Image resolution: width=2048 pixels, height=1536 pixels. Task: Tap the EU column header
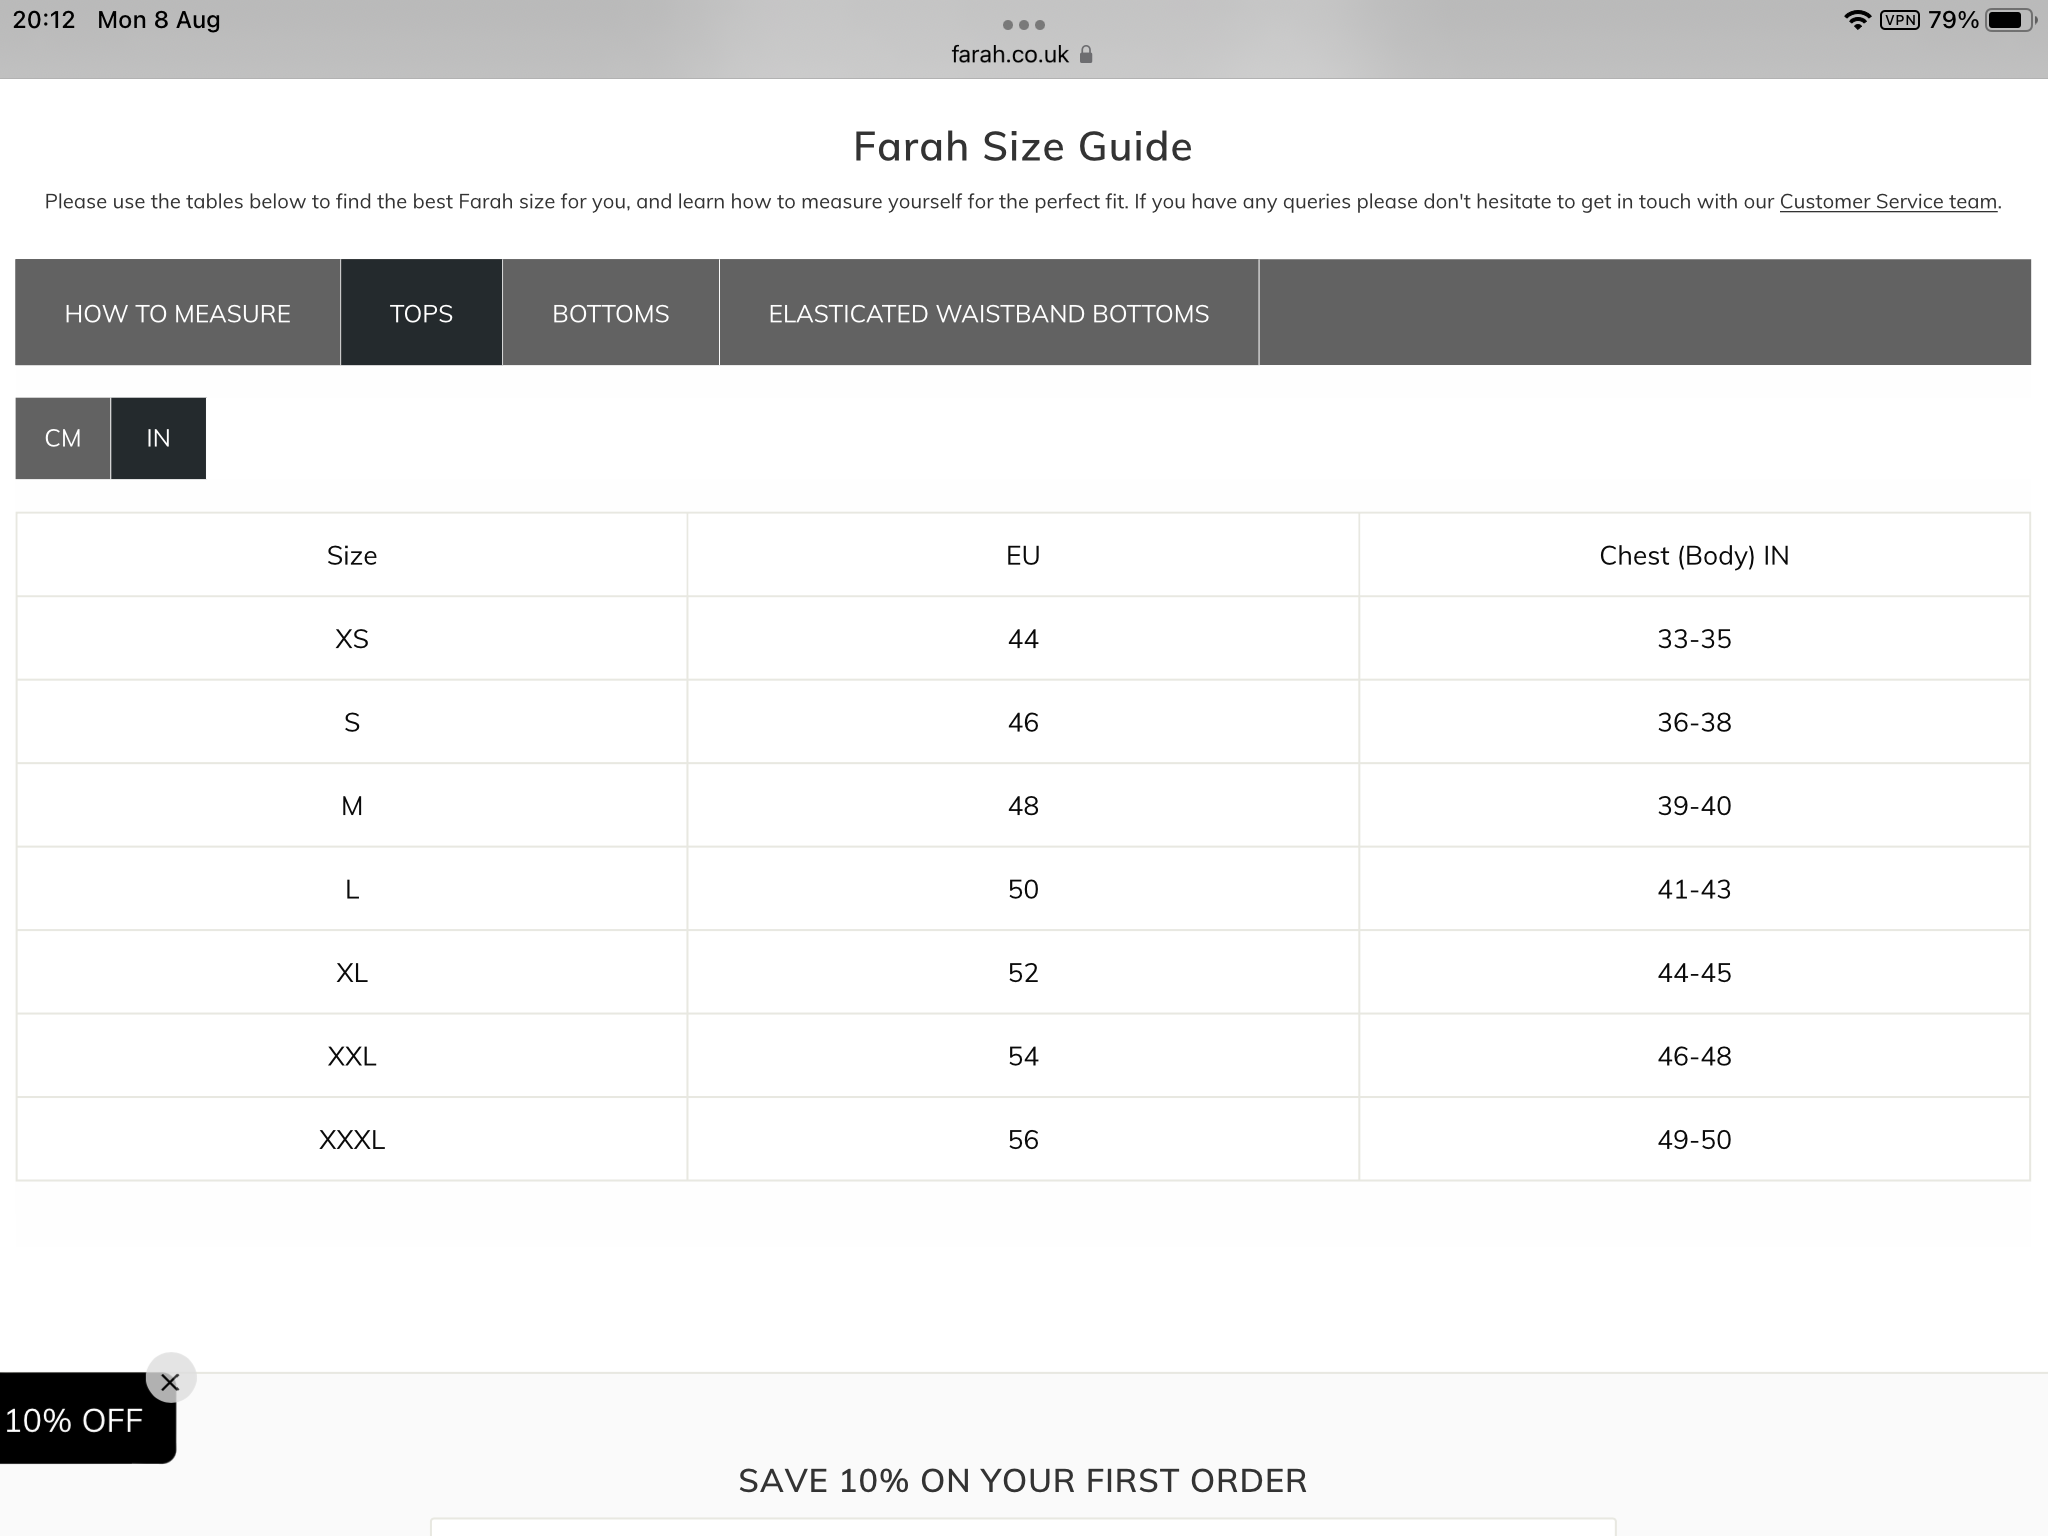coord(1023,555)
